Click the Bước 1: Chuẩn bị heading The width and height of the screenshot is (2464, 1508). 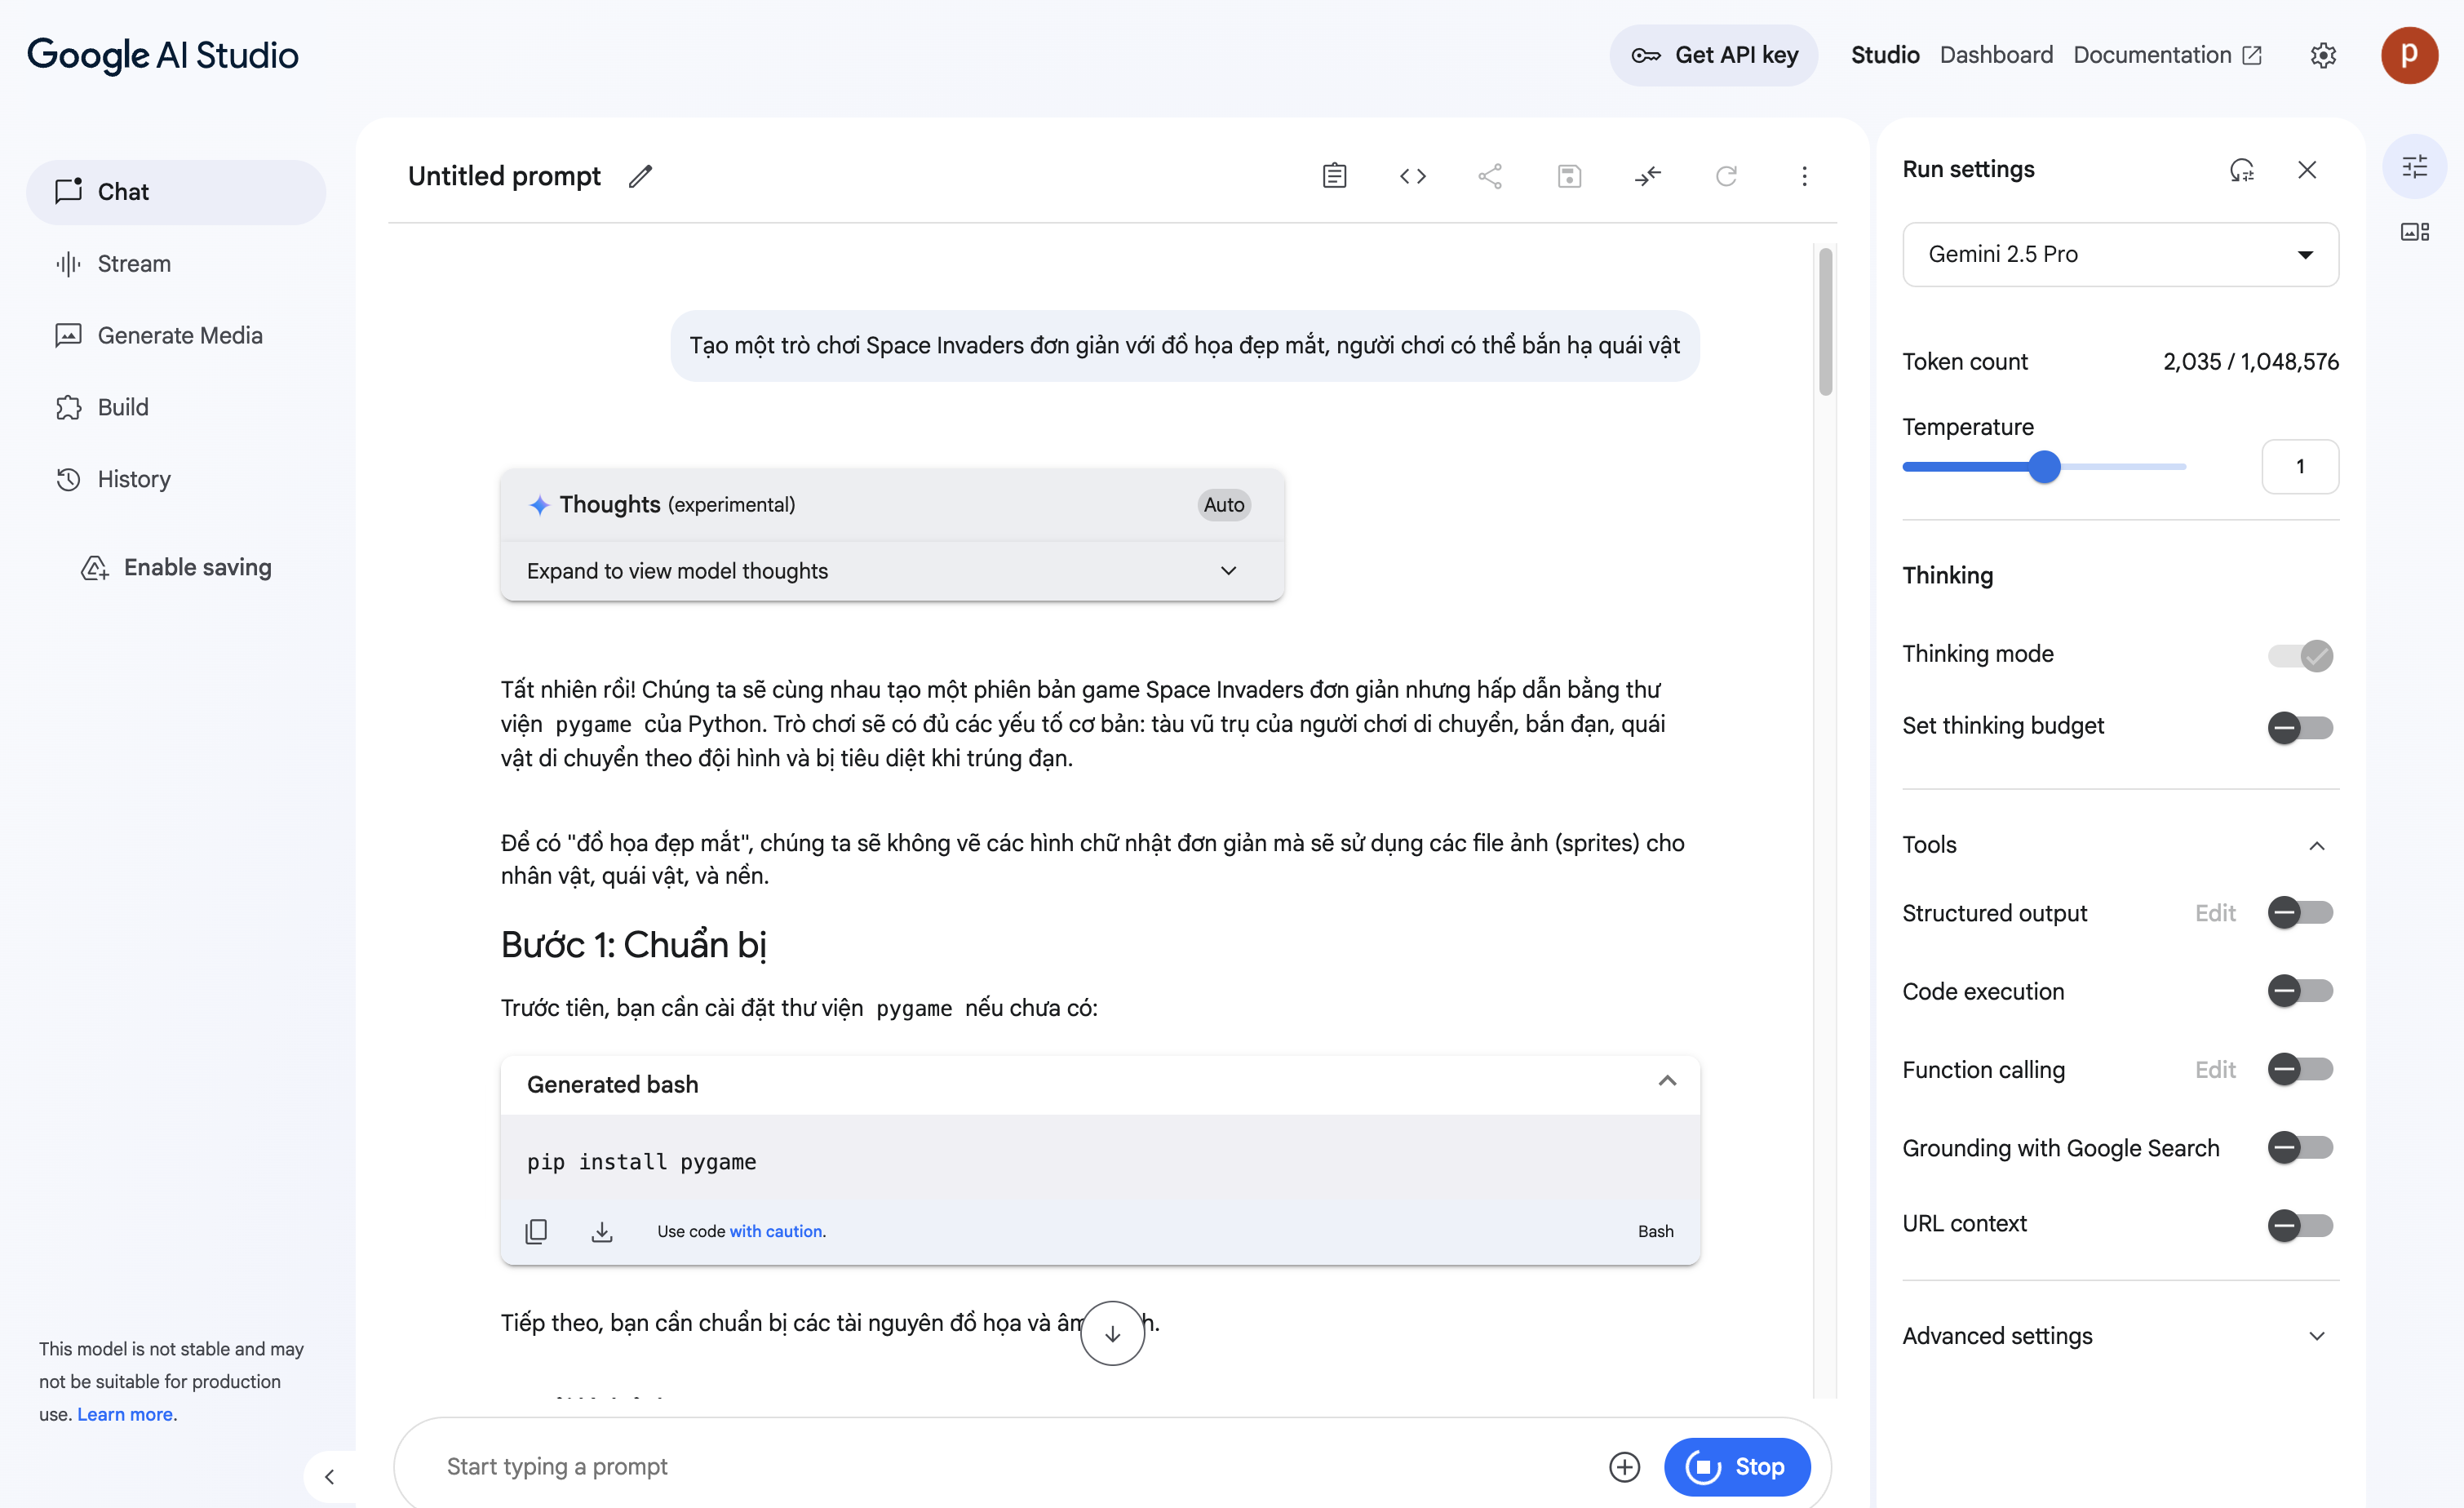pyautogui.click(x=633, y=944)
